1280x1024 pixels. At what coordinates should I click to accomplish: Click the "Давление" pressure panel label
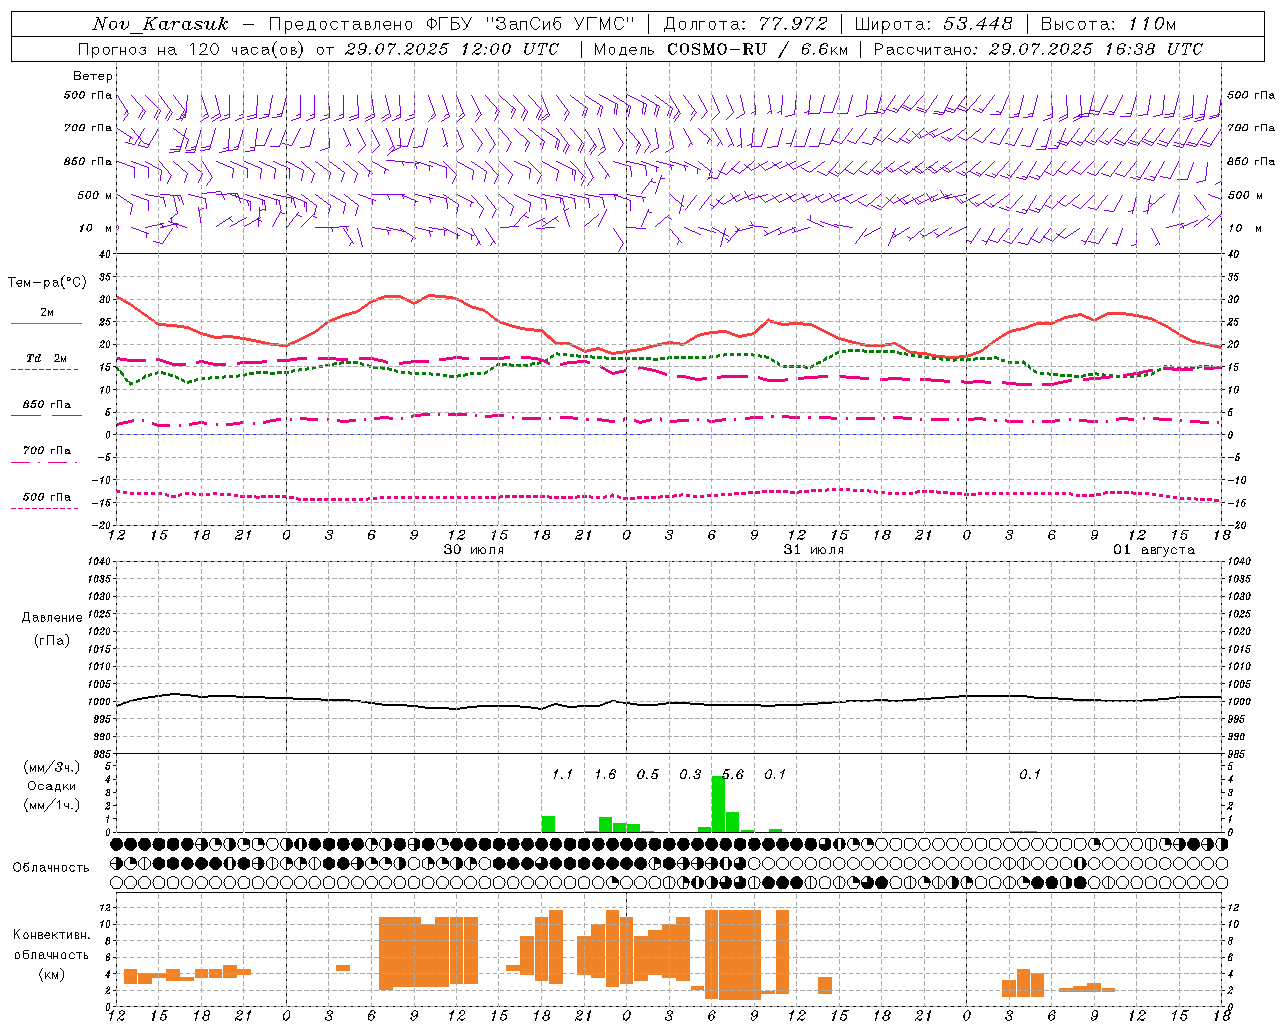pyautogui.click(x=52, y=617)
